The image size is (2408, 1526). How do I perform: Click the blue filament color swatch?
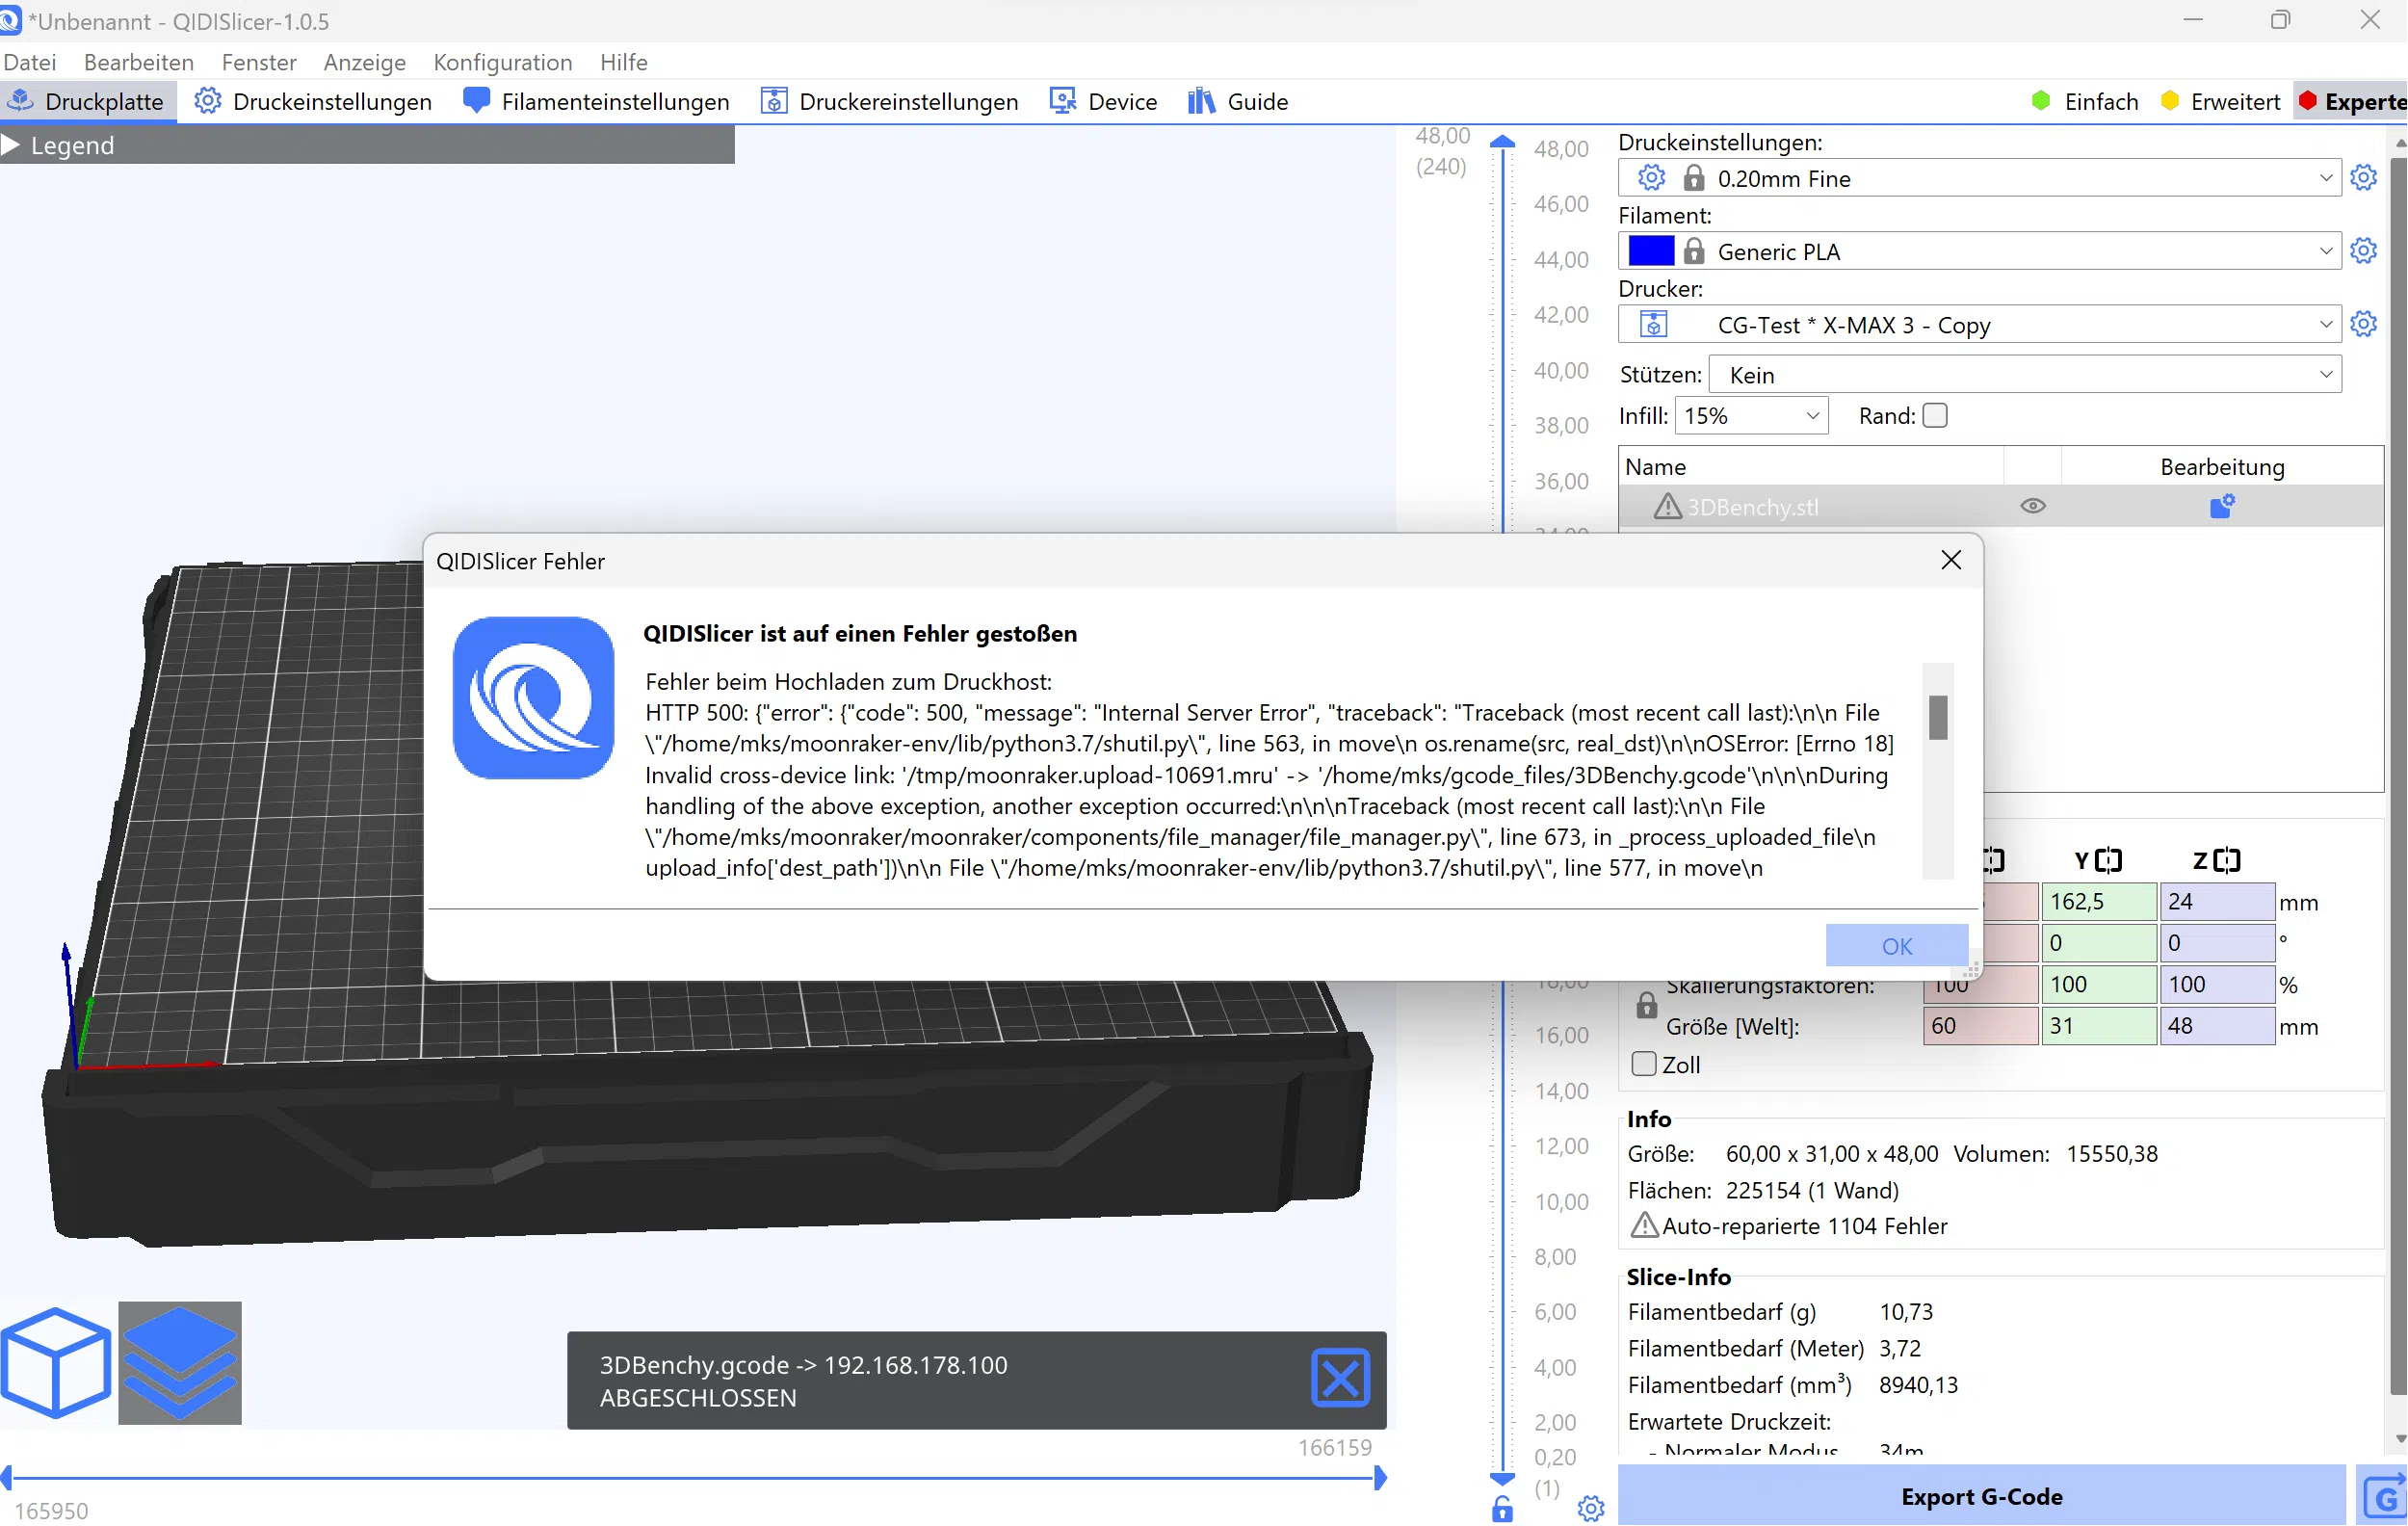click(x=1651, y=251)
